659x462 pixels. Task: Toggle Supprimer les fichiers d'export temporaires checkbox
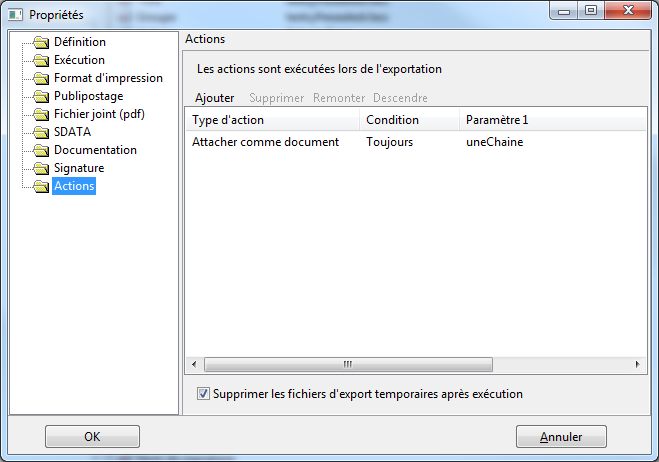(203, 394)
